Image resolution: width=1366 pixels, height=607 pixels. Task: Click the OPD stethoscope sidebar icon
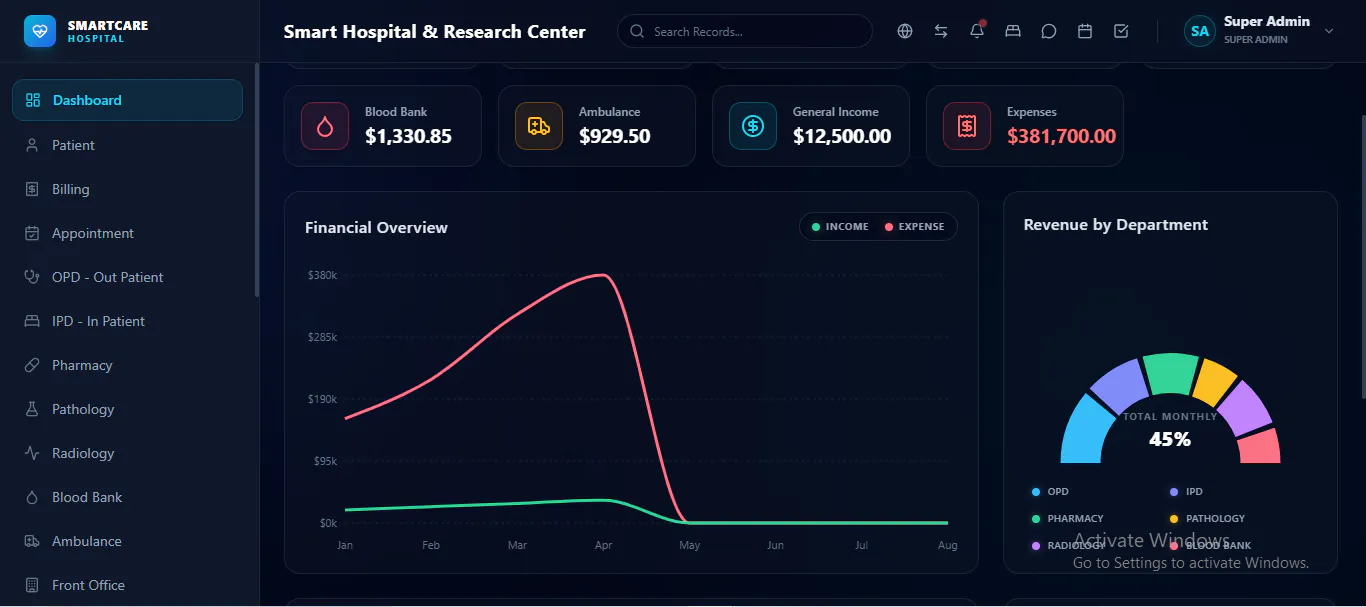click(32, 277)
